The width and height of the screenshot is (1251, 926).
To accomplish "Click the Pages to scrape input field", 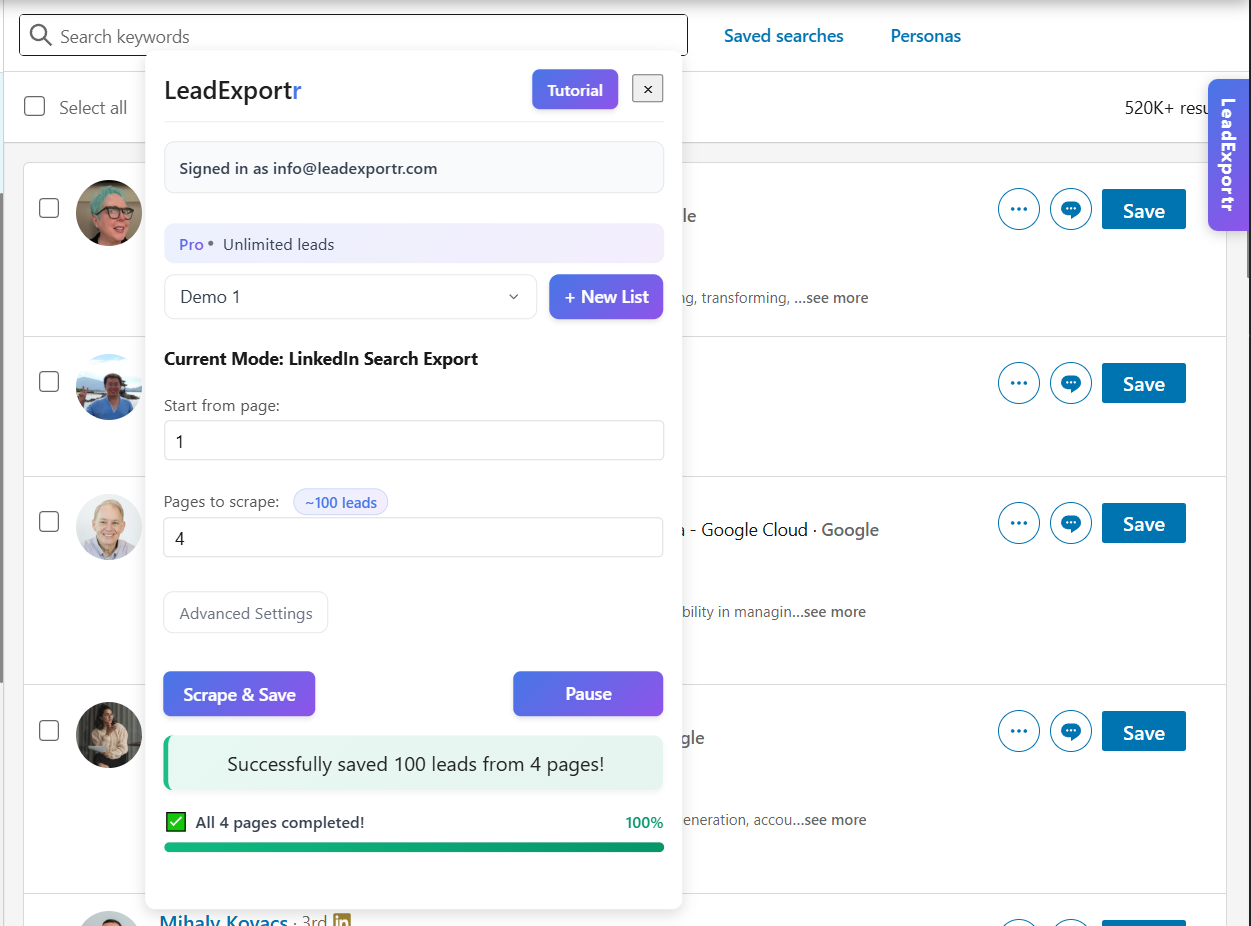I will click(413, 538).
